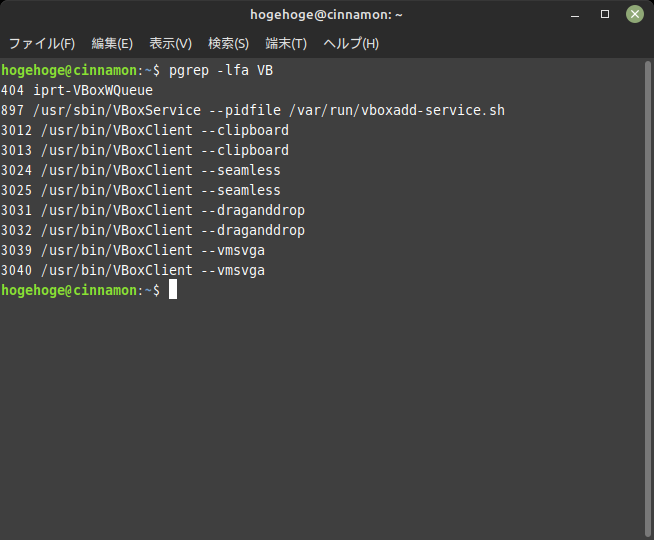Click the window title hogehoge@cinnamon: ~
This screenshot has height=540, width=654.
pos(326,15)
